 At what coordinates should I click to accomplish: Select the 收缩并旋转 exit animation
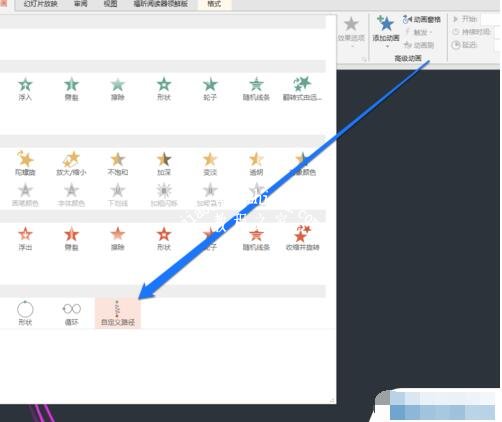302,238
